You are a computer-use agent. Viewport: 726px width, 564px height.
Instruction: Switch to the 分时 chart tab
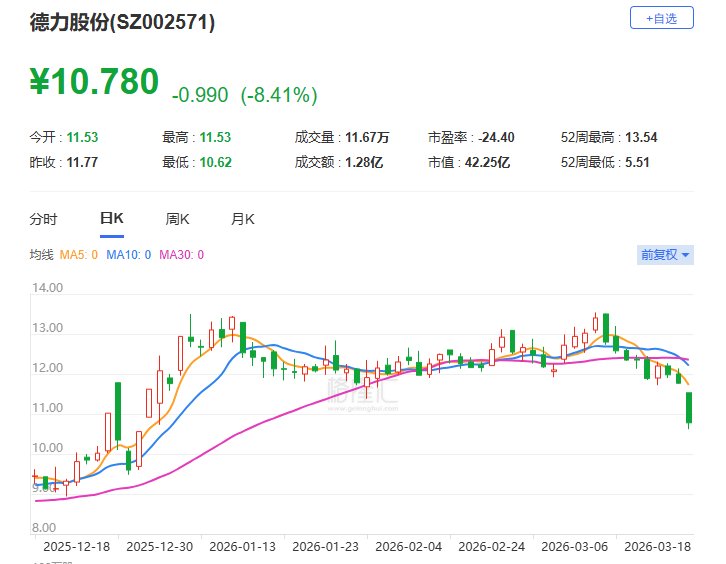pos(43,219)
